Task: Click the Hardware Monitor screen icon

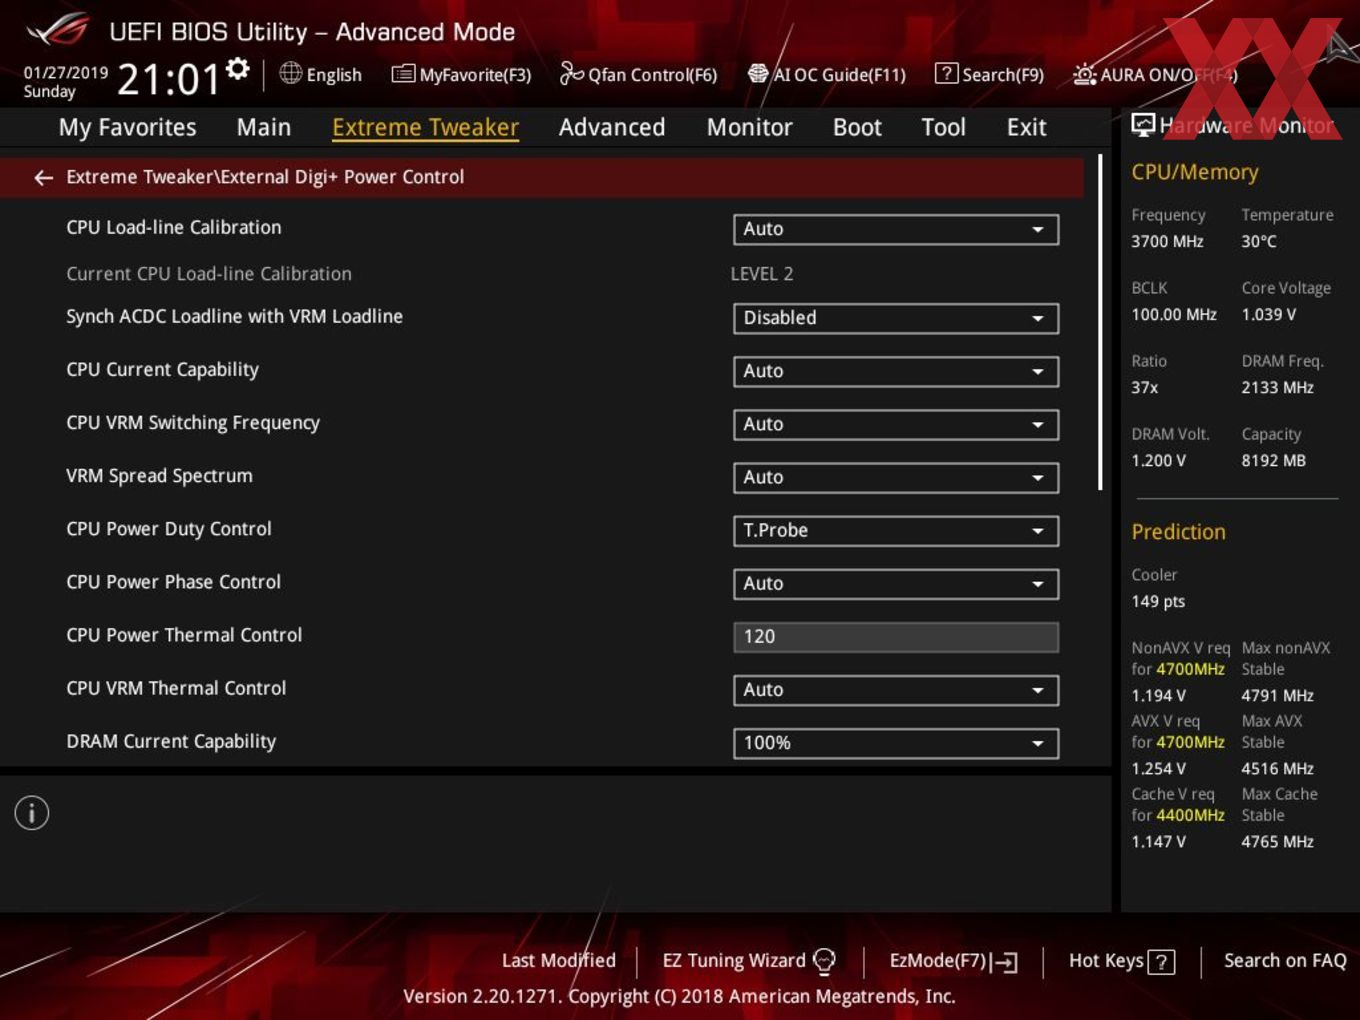Action: pyautogui.click(x=1143, y=125)
